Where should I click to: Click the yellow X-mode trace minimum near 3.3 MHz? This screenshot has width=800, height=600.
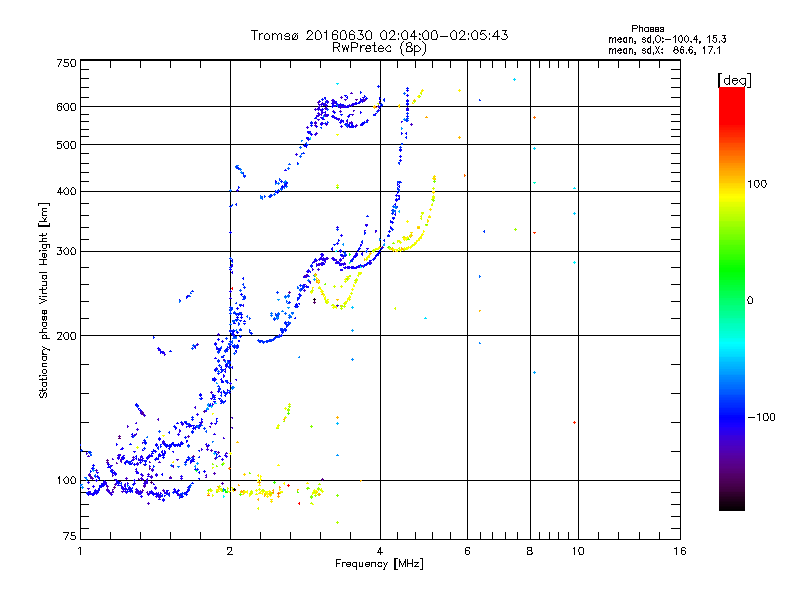click(337, 307)
